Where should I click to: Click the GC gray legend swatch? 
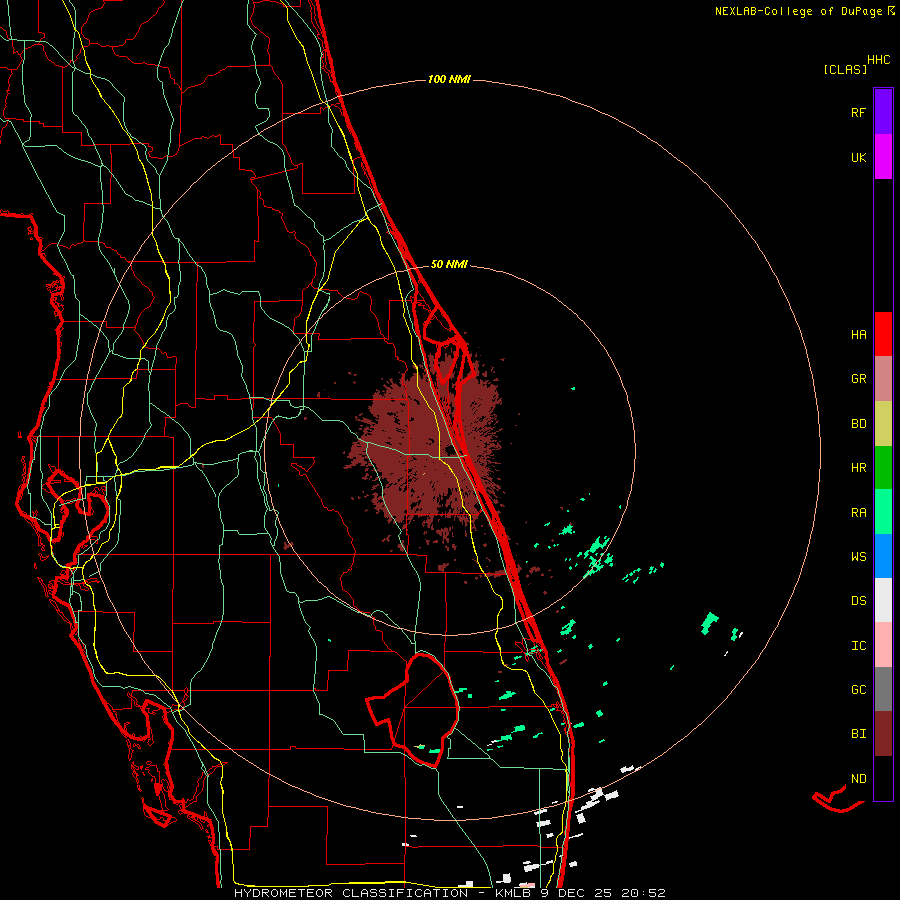coord(883,689)
